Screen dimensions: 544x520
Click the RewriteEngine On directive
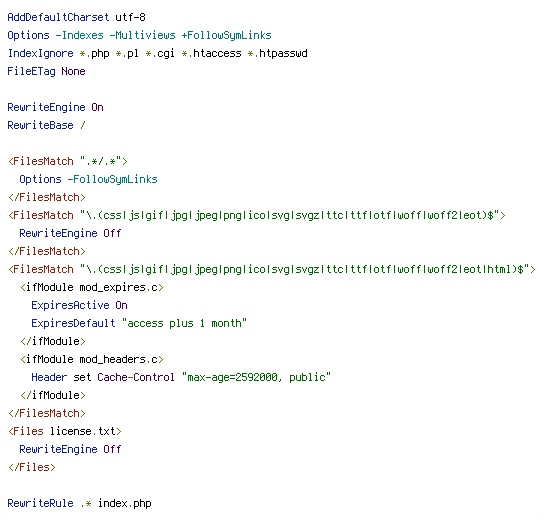56,107
